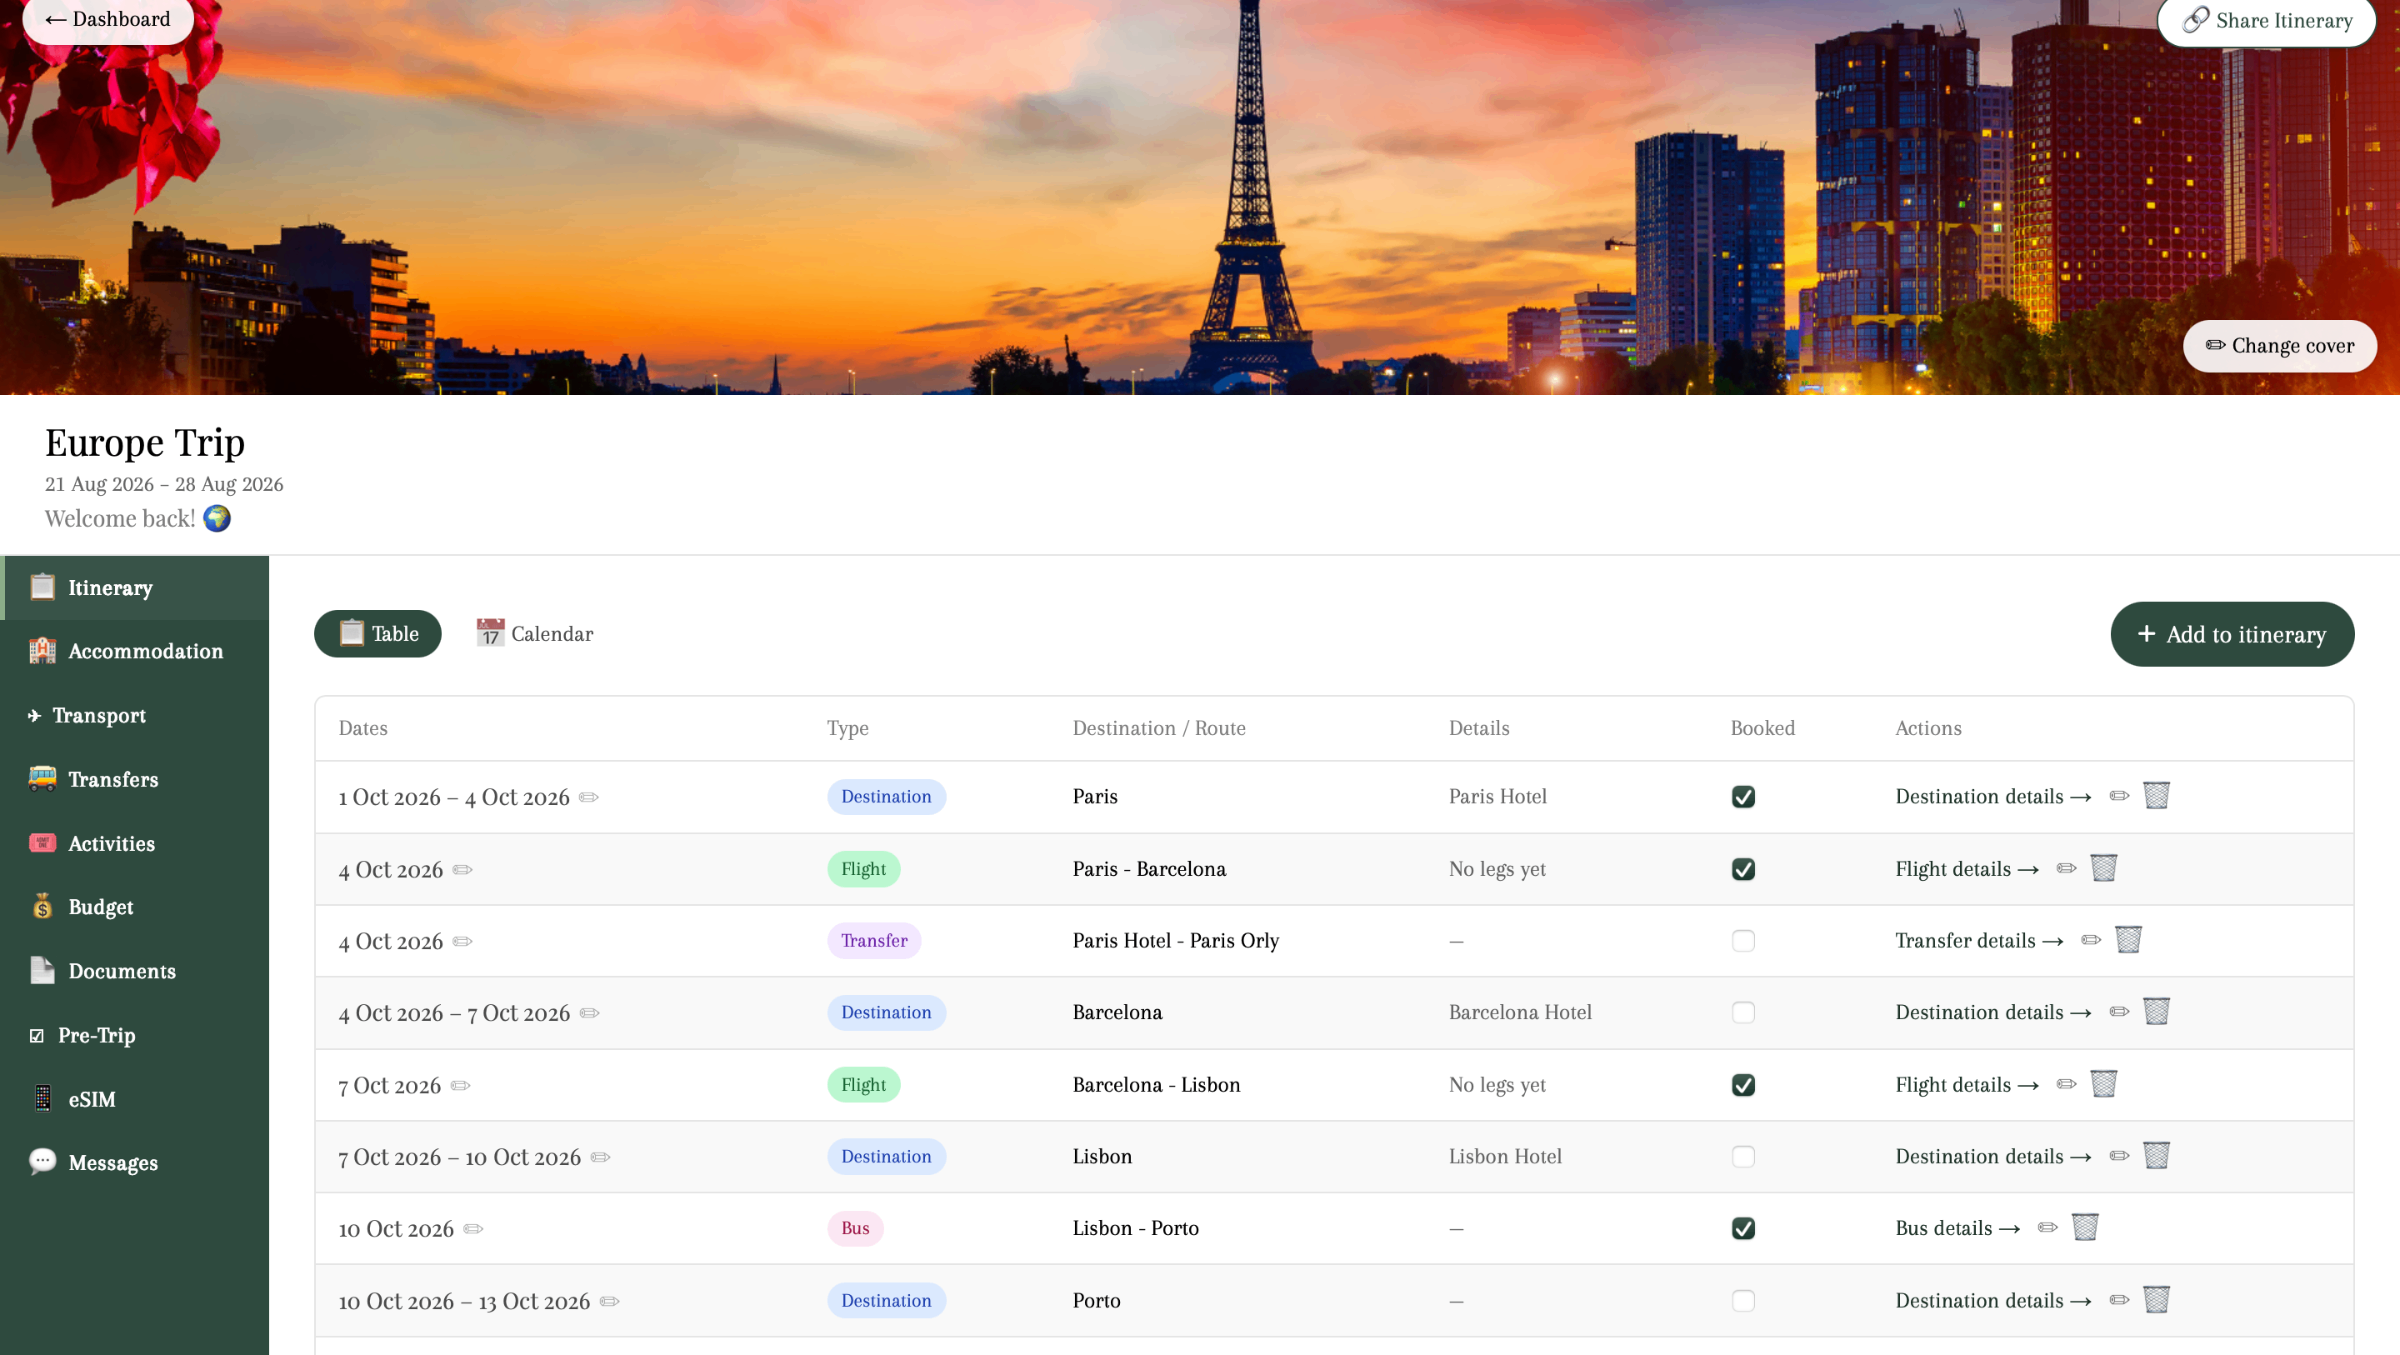Image resolution: width=2400 pixels, height=1355 pixels.
Task: Delete the Barcelona - Lisbon flight row
Action: click(2103, 1084)
